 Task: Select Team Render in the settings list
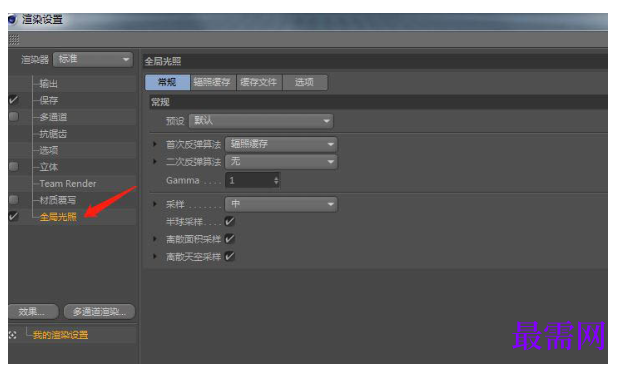point(68,184)
